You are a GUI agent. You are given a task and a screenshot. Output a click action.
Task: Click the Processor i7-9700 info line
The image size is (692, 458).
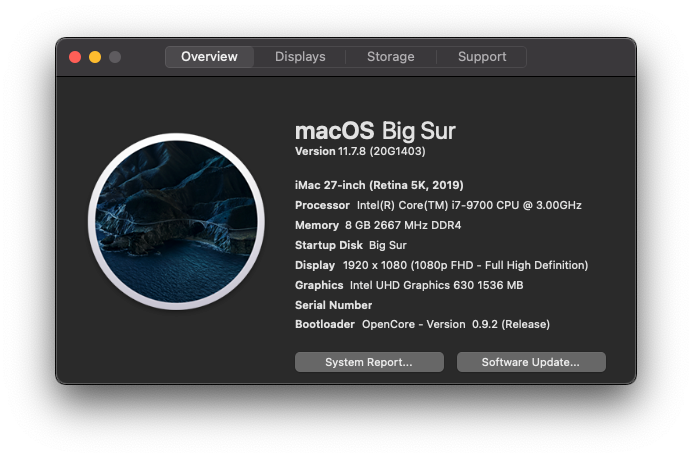tap(438, 205)
